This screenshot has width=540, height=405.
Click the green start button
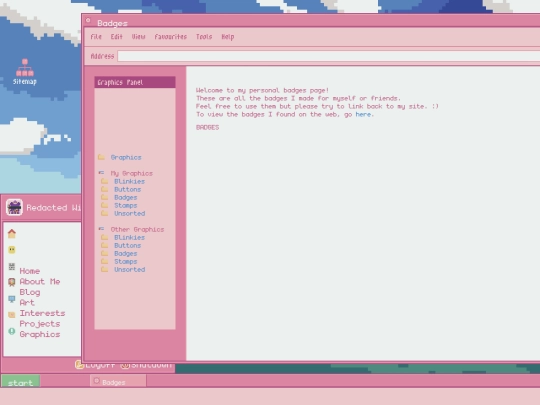pos(21,381)
